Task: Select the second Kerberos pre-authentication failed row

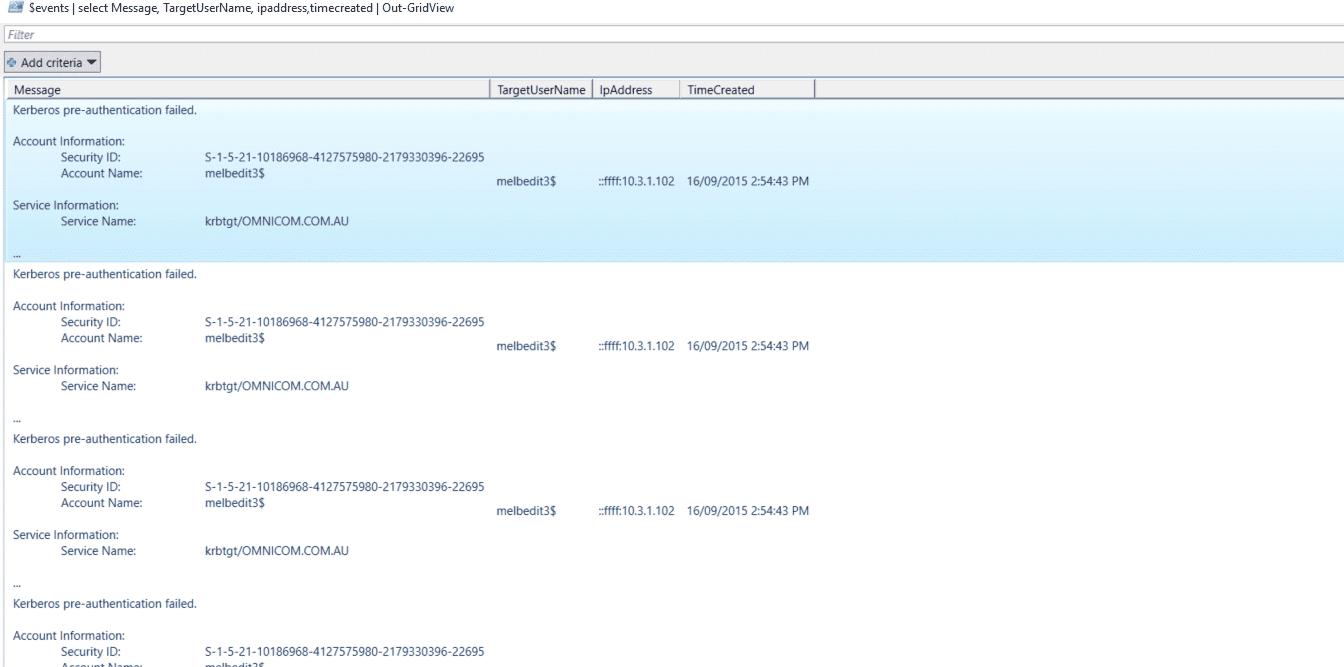Action: [x=300, y=345]
